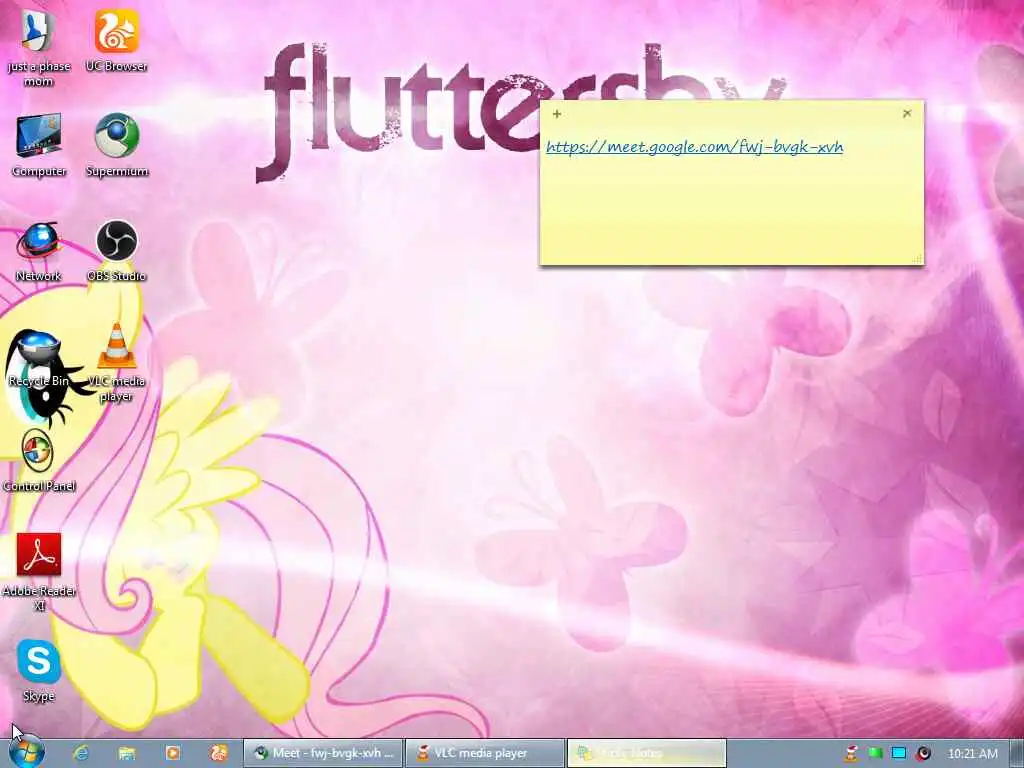Select the OBS Studio desktop icon
The width and height of the screenshot is (1024, 768).
(x=116, y=251)
